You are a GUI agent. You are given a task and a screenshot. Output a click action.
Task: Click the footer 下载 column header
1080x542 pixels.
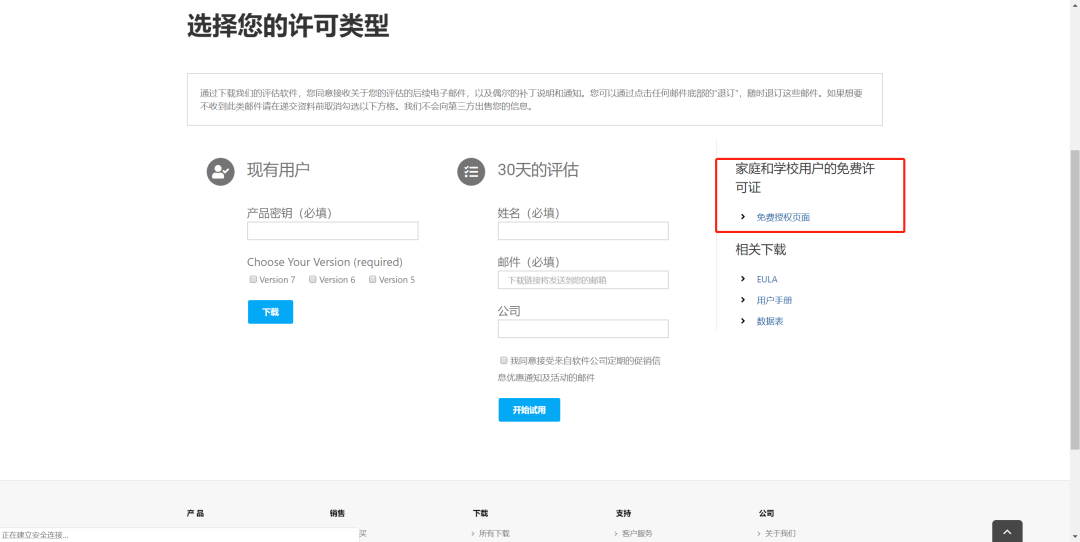click(x=480, y=513)
